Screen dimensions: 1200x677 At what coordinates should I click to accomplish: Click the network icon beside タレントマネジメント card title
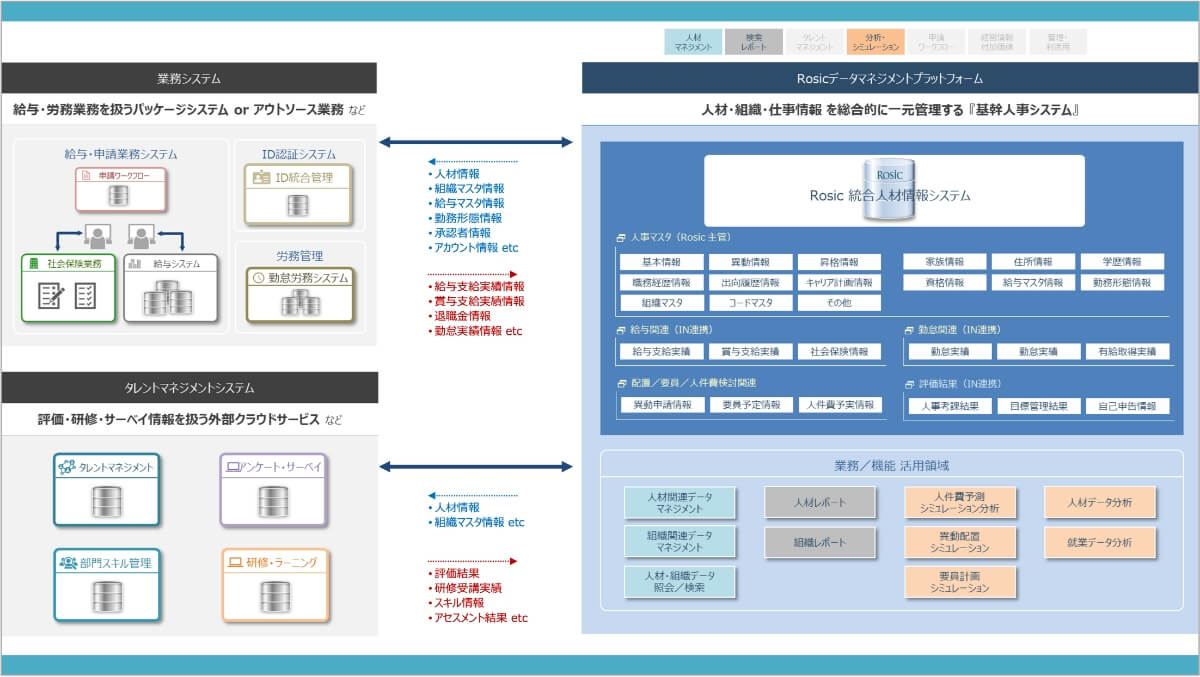click(x=67, y=466)
